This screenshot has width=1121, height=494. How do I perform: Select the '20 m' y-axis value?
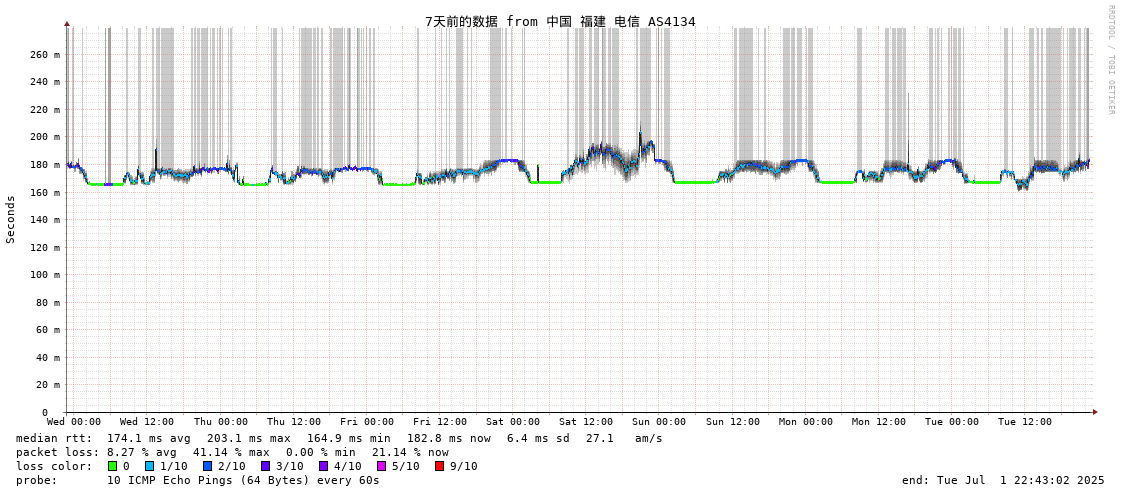(48, 385)
